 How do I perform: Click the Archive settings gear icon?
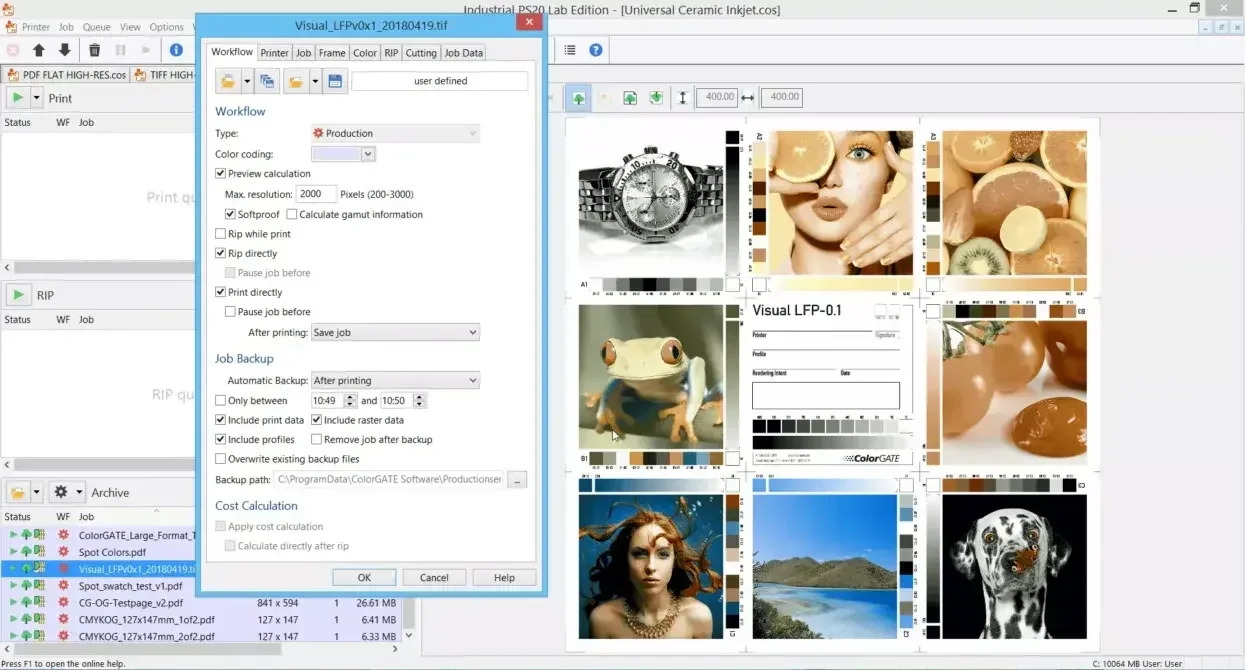pyautogui.click(x=61, y=492)
